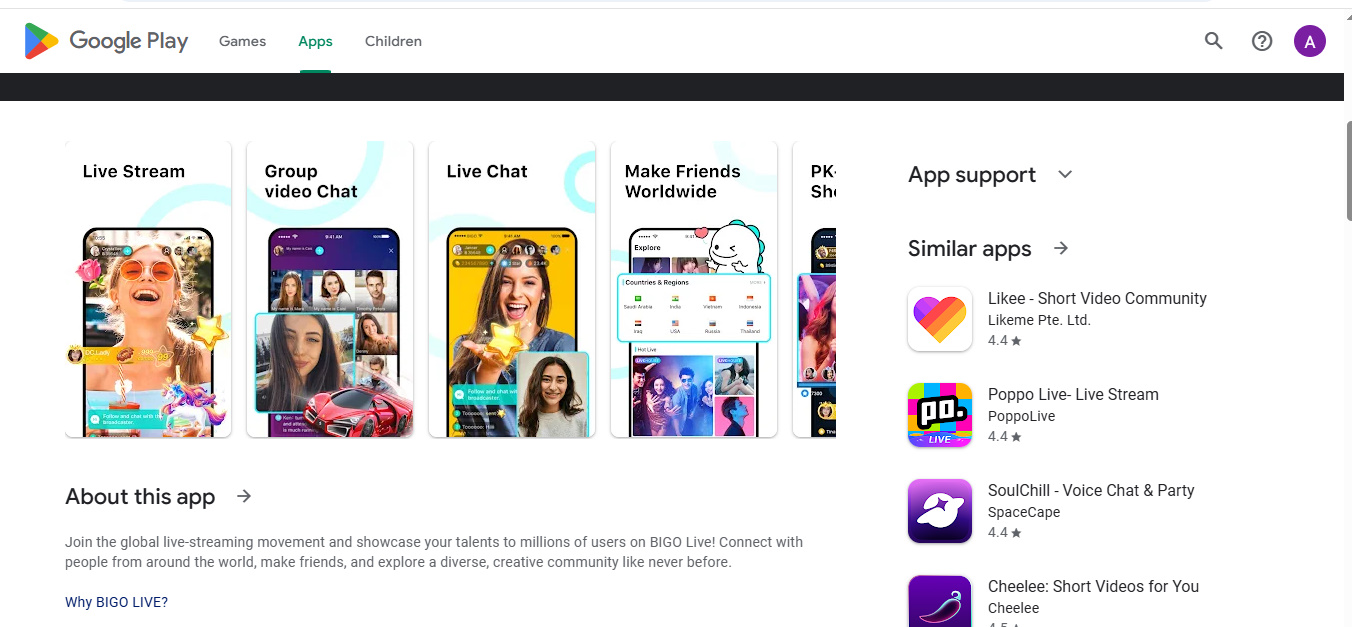The height and width of the screenshot is (627, 1352).
Task: Open the help question mark icon
Action: pos(1262,41)
